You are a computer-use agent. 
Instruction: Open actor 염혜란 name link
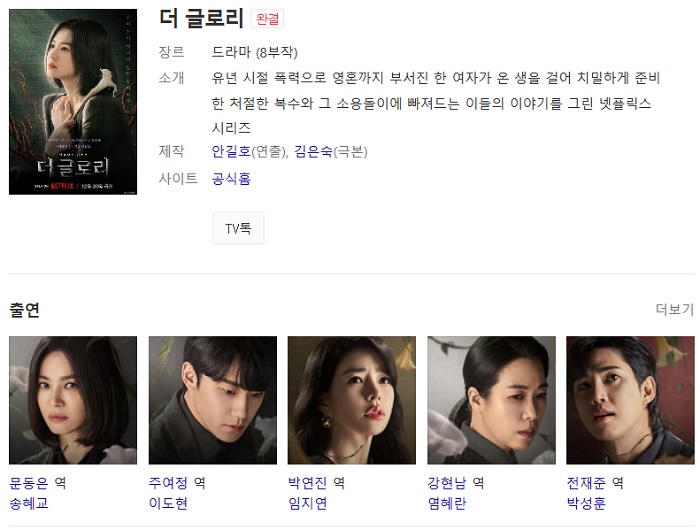pyautogui.click(x=447, y=503)
